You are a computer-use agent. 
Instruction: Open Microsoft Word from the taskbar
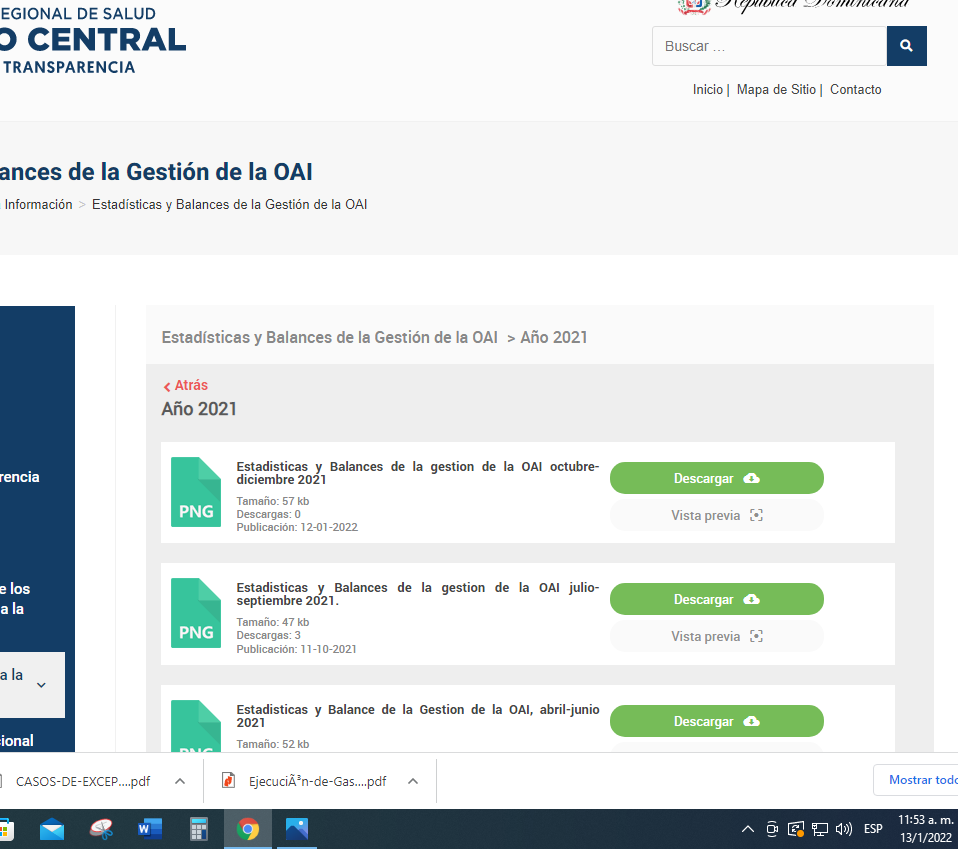click(150, 829)
